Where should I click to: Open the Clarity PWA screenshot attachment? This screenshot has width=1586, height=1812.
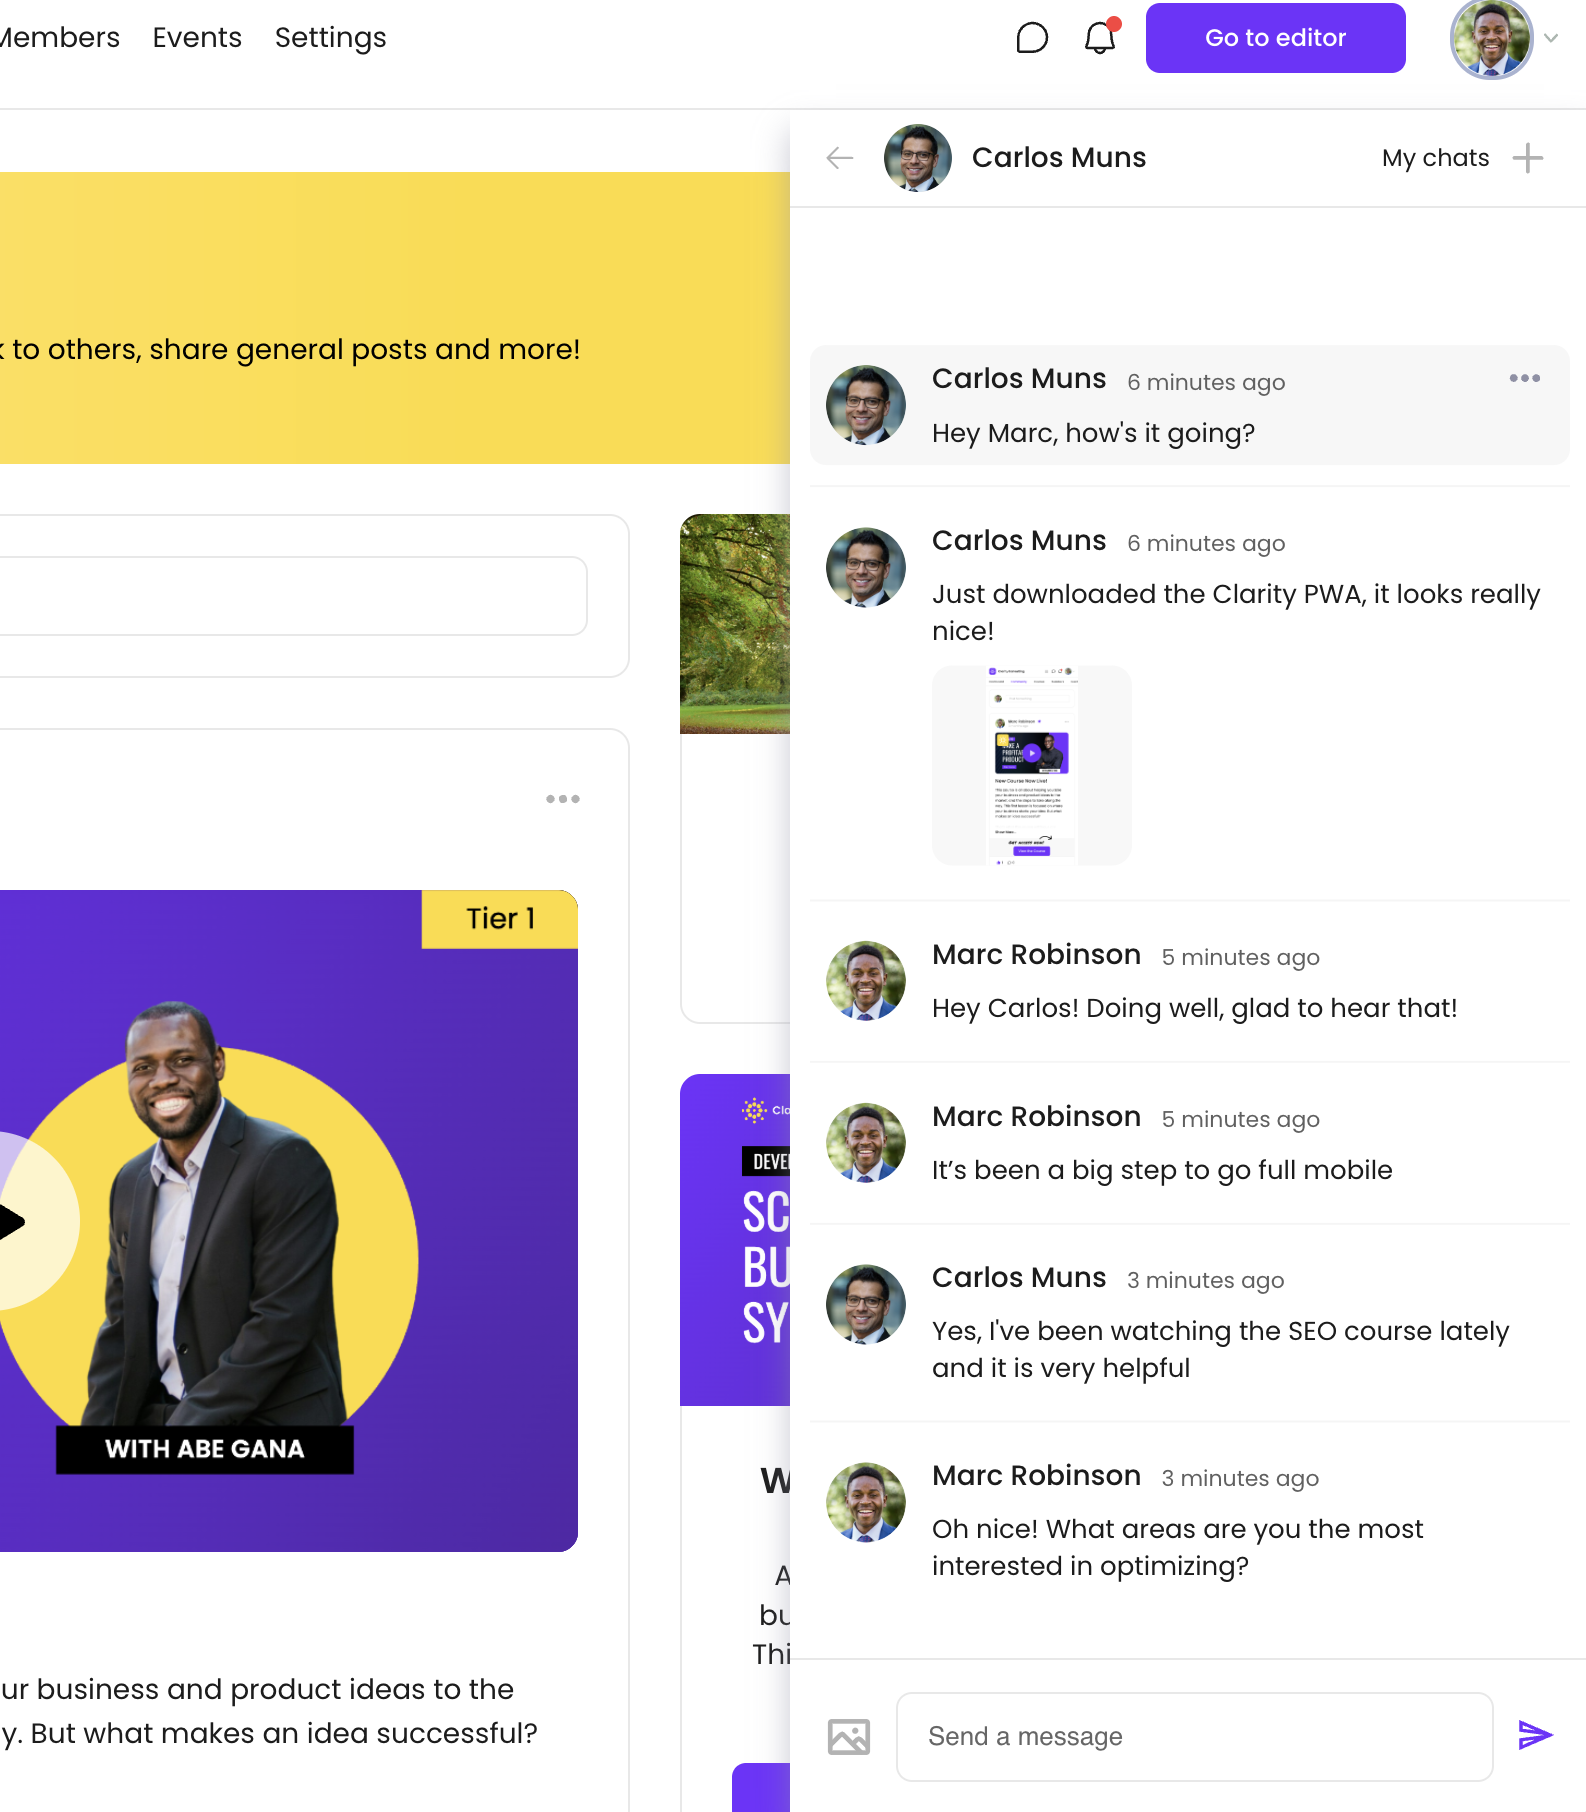coord(1031,765)
